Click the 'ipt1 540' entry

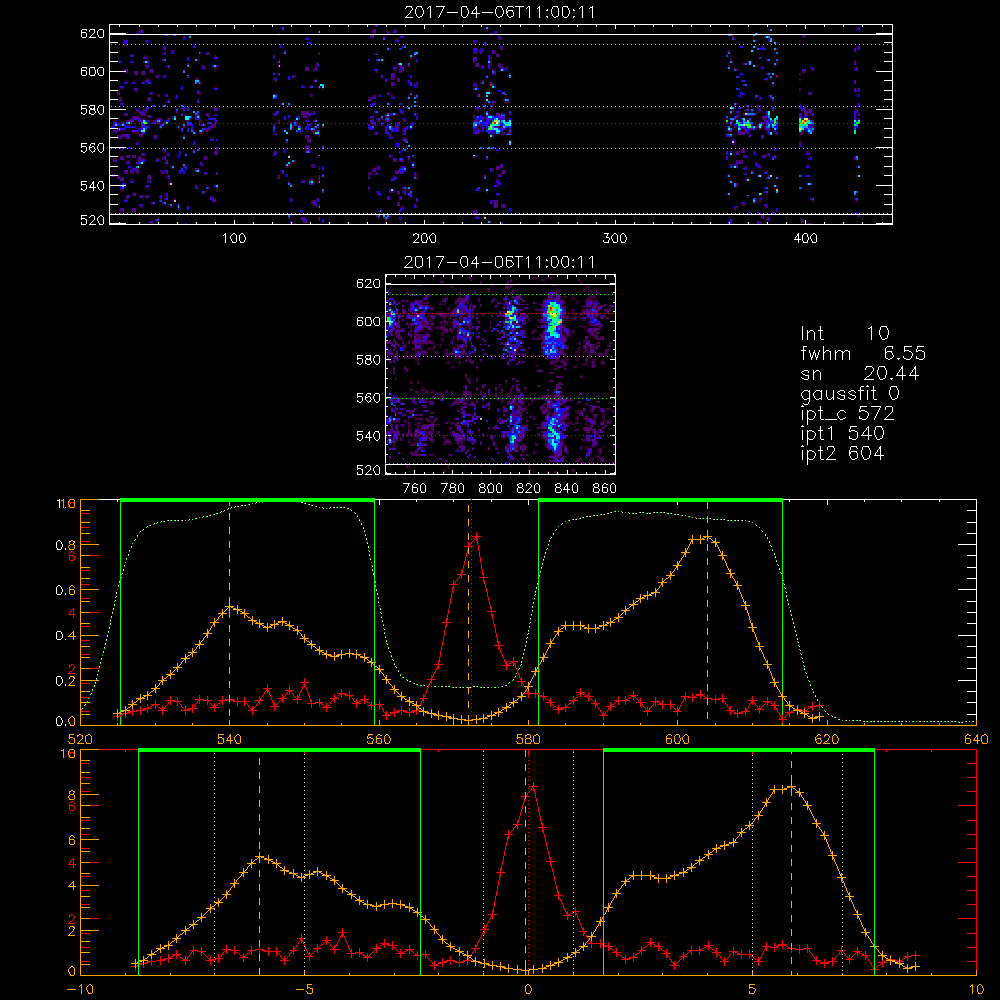tap(842, 434)
